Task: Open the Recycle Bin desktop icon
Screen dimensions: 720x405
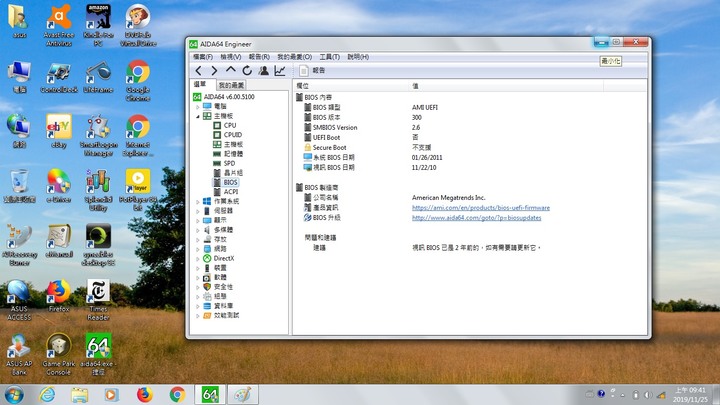Action: (x=19, y=186)
